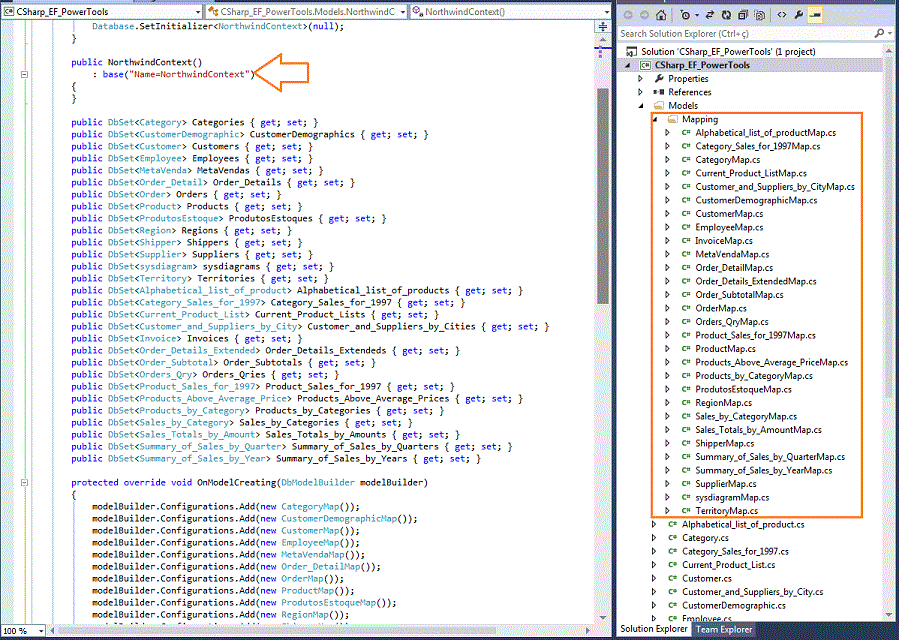Viewport: 899px width, 640px height.
Task: Select ShipperMap.cs file
Action: click(x=725, y=443)
